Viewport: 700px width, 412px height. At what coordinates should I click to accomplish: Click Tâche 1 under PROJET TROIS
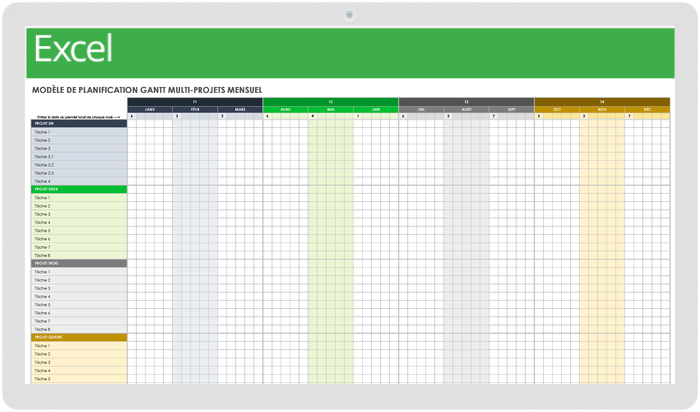[x=79, y=272]
